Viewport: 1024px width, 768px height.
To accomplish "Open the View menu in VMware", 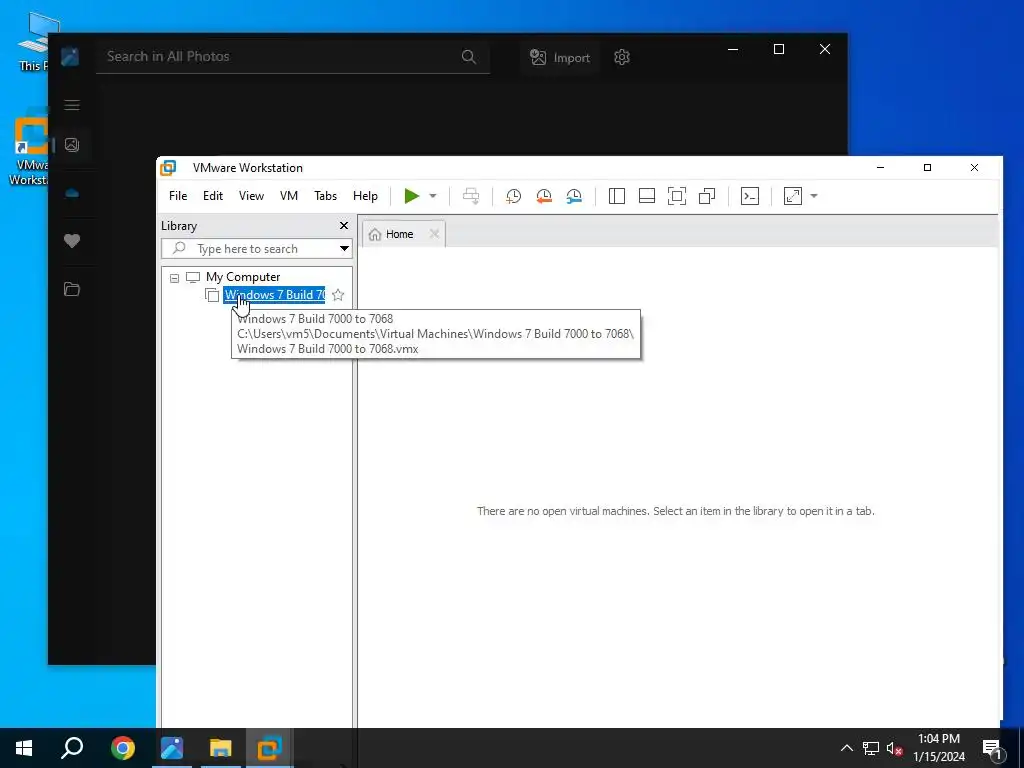I will 251,196.
